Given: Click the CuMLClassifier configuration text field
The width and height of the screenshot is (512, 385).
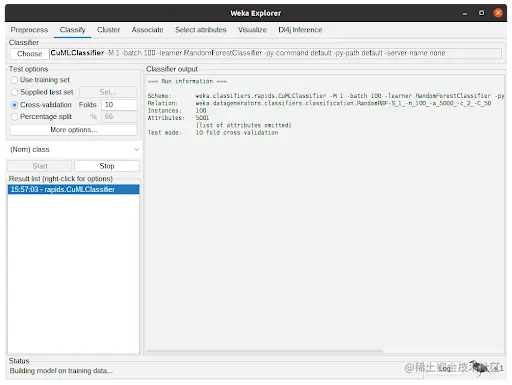Looking at the screenshot, I should (275, 53).
